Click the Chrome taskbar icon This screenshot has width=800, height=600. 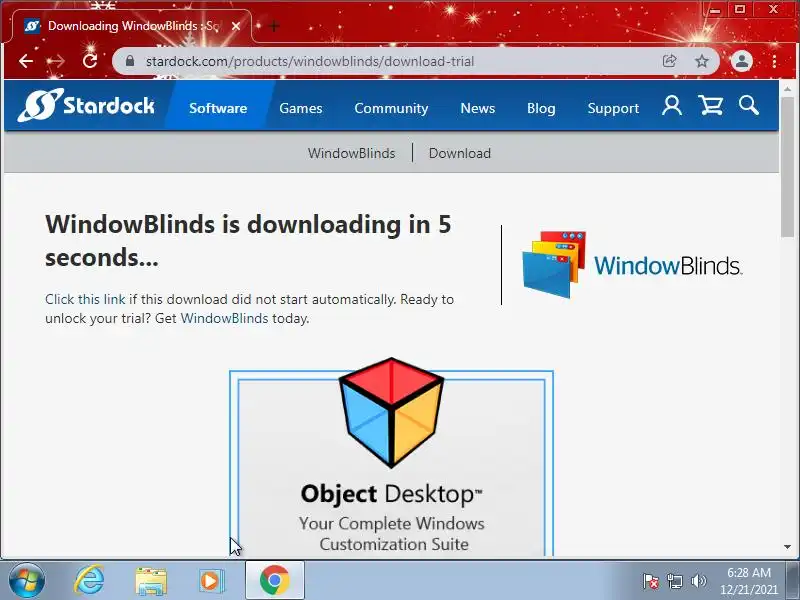click(x=275, y=580)
